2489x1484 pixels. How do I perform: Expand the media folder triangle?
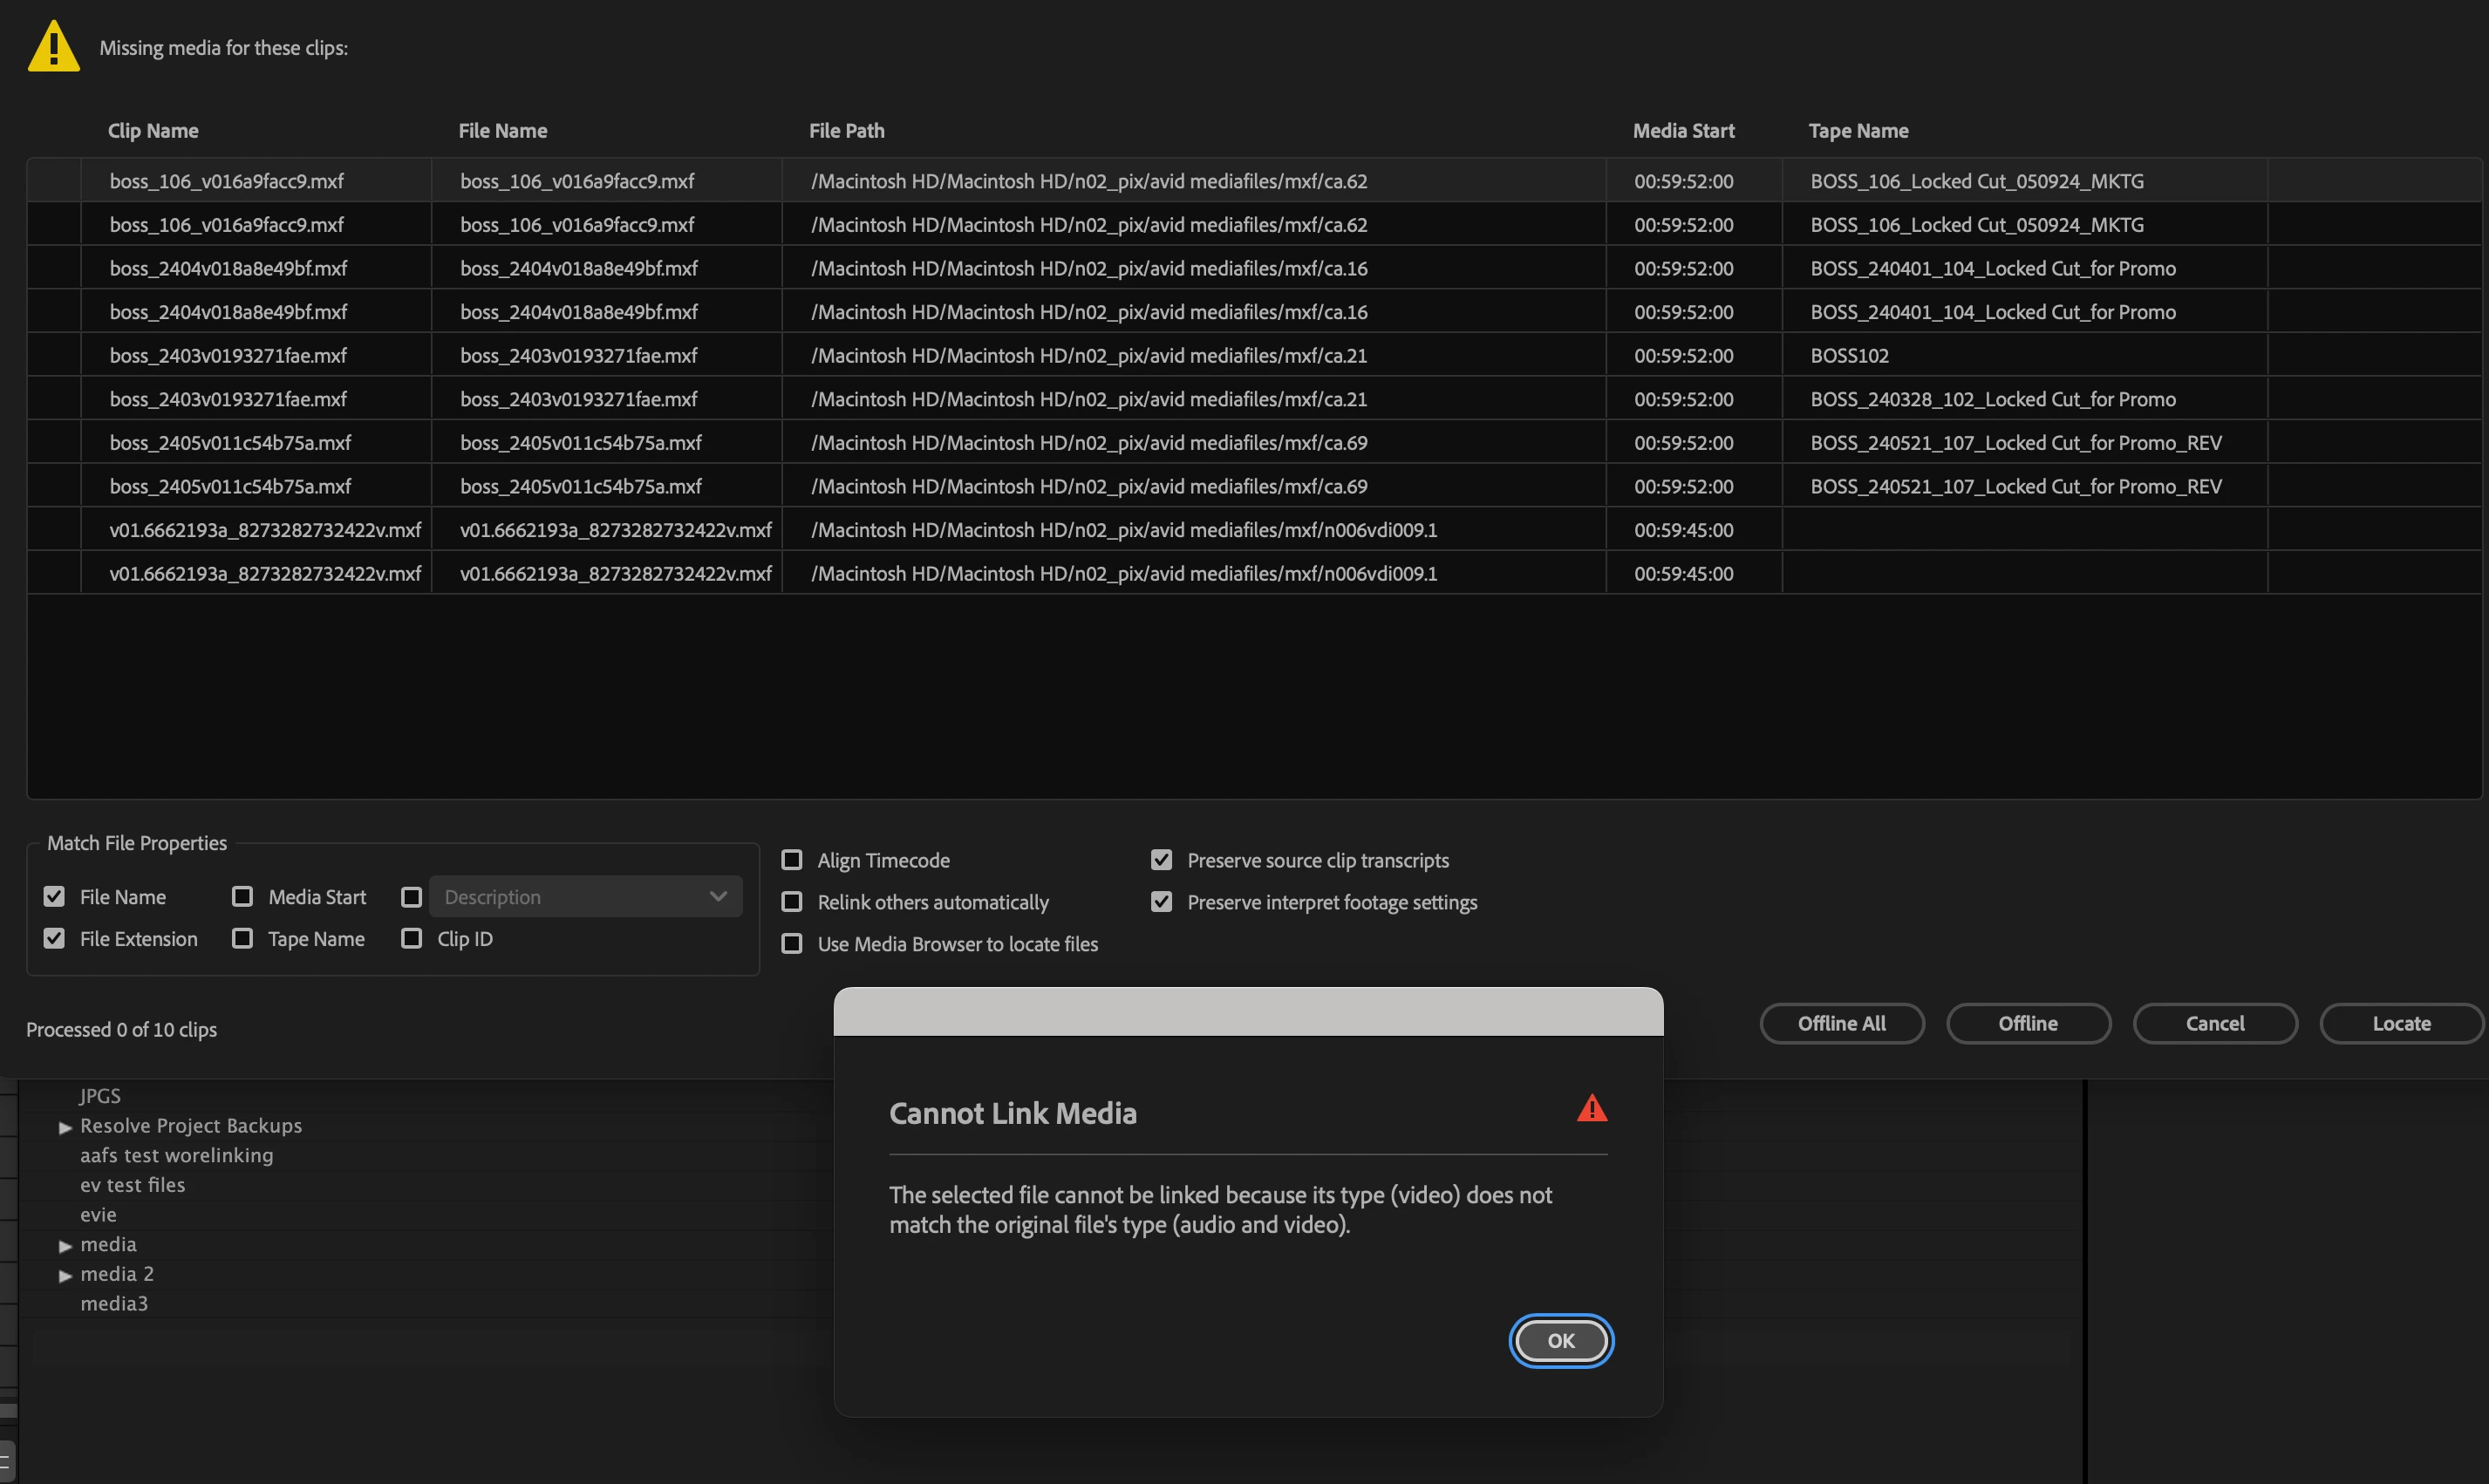(65, 1245)
